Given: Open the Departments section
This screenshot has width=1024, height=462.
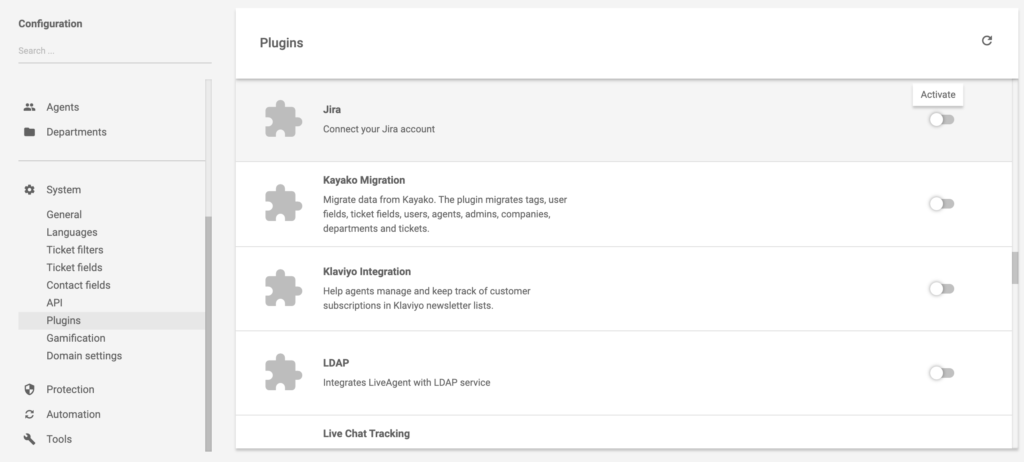Looking at the screenshot, I should [x=76, y=132].
